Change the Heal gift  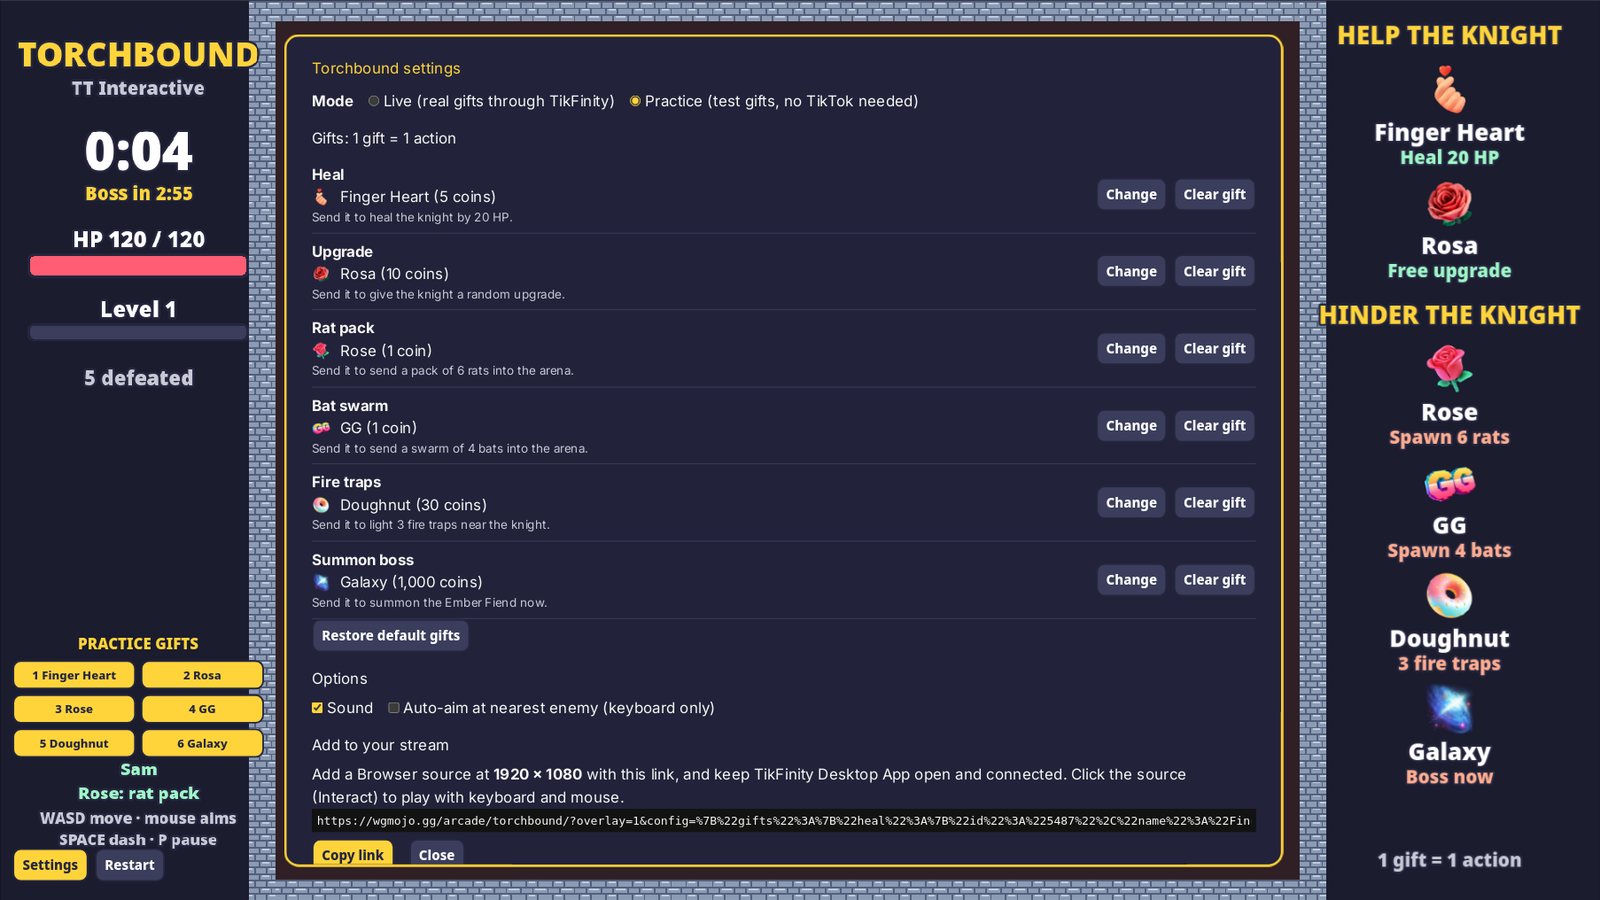tap(1131, 195)
